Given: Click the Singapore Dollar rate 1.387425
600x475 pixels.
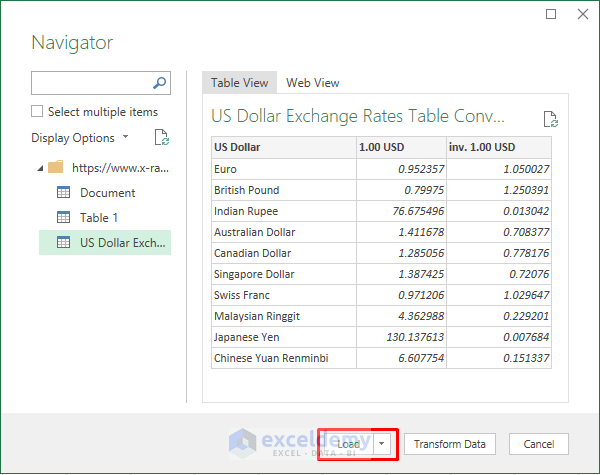Looking at the screenshot, I should point(421,274).
